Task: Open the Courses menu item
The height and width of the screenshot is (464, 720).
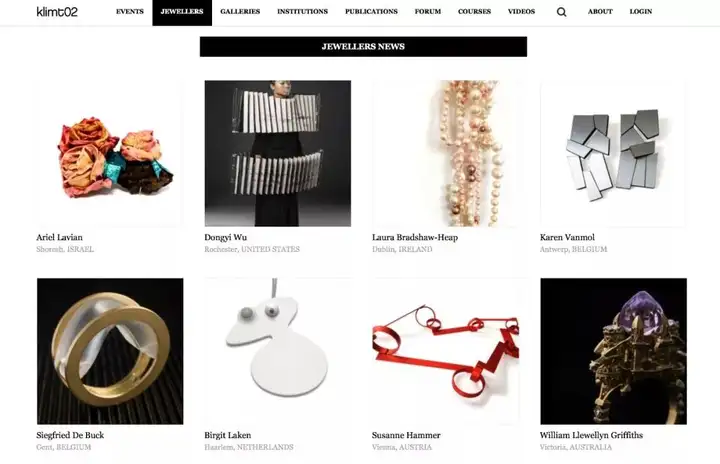Action: pos(474,11)
